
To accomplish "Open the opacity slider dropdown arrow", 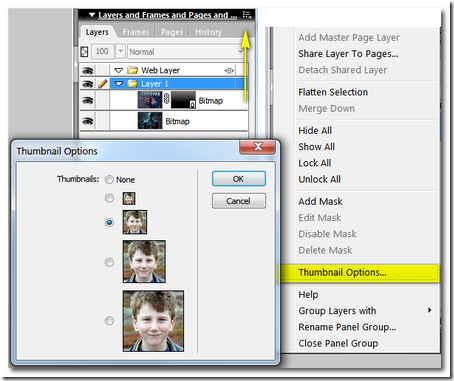I will tap(120, 52).
